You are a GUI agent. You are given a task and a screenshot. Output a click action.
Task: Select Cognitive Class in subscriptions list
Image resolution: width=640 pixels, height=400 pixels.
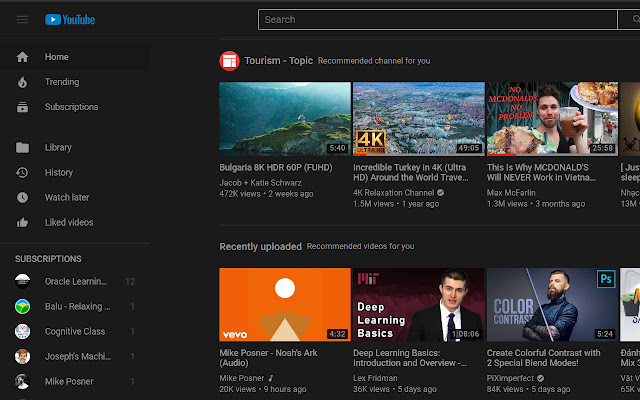[75, 331]
